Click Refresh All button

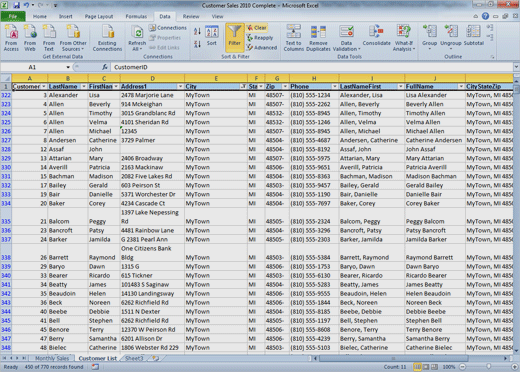[x=137, y=38]
